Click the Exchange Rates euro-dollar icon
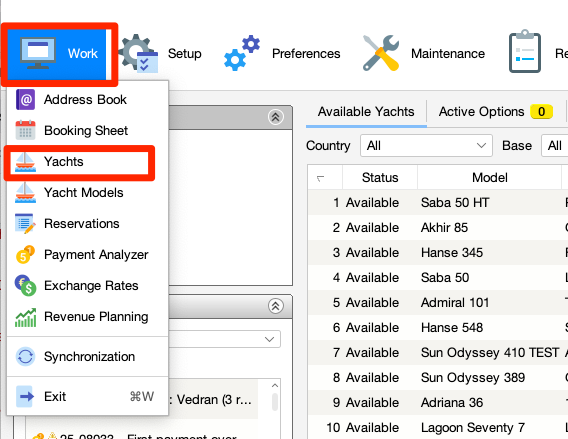The width and height of the screenshot is (568, 439). [x=25, y=285]
